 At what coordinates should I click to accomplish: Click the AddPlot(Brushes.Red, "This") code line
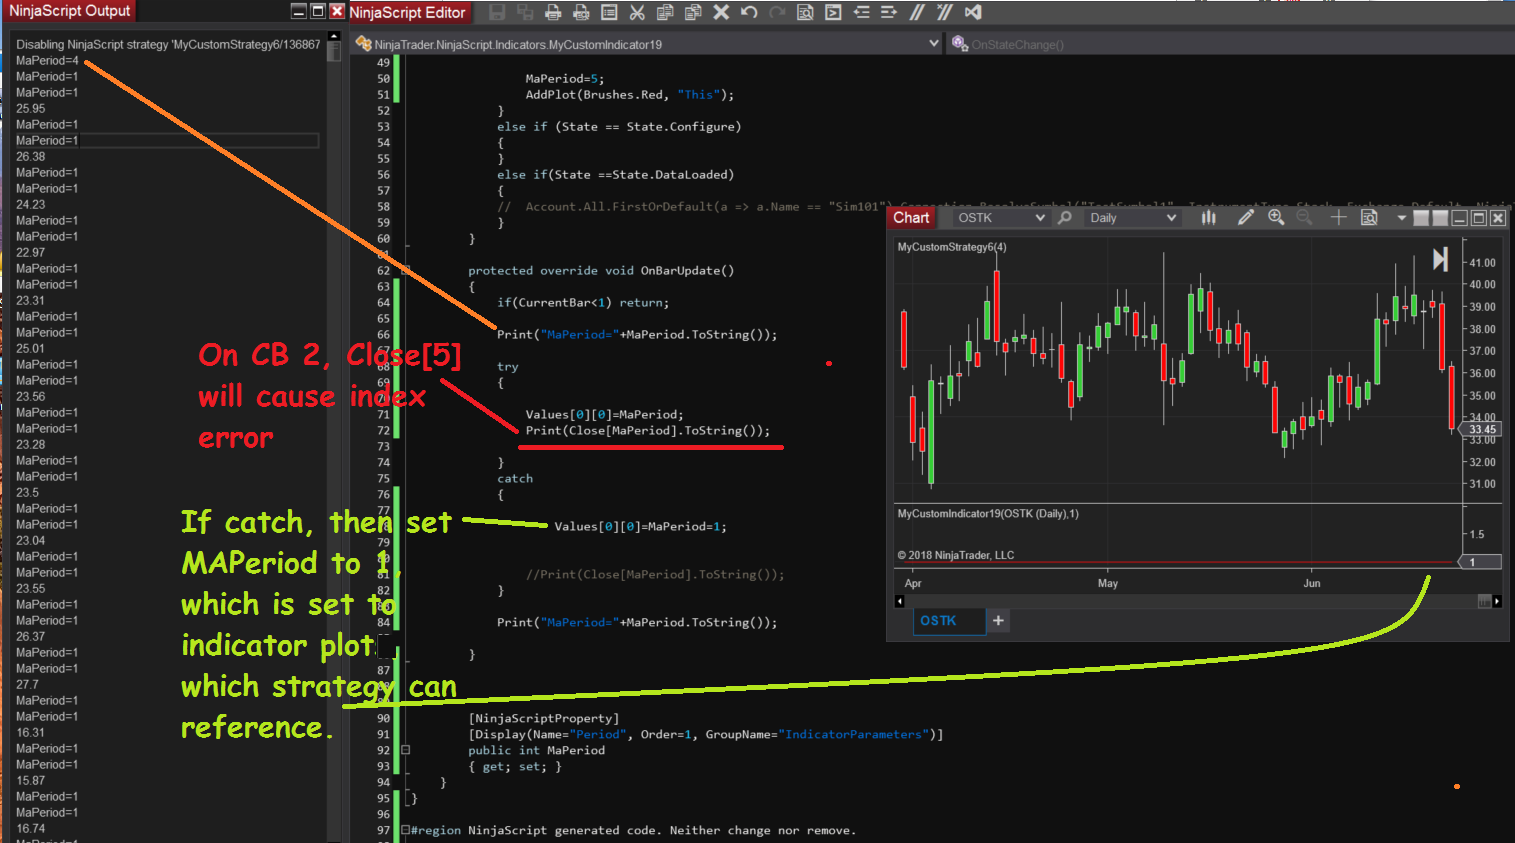(x=630, y=95)
